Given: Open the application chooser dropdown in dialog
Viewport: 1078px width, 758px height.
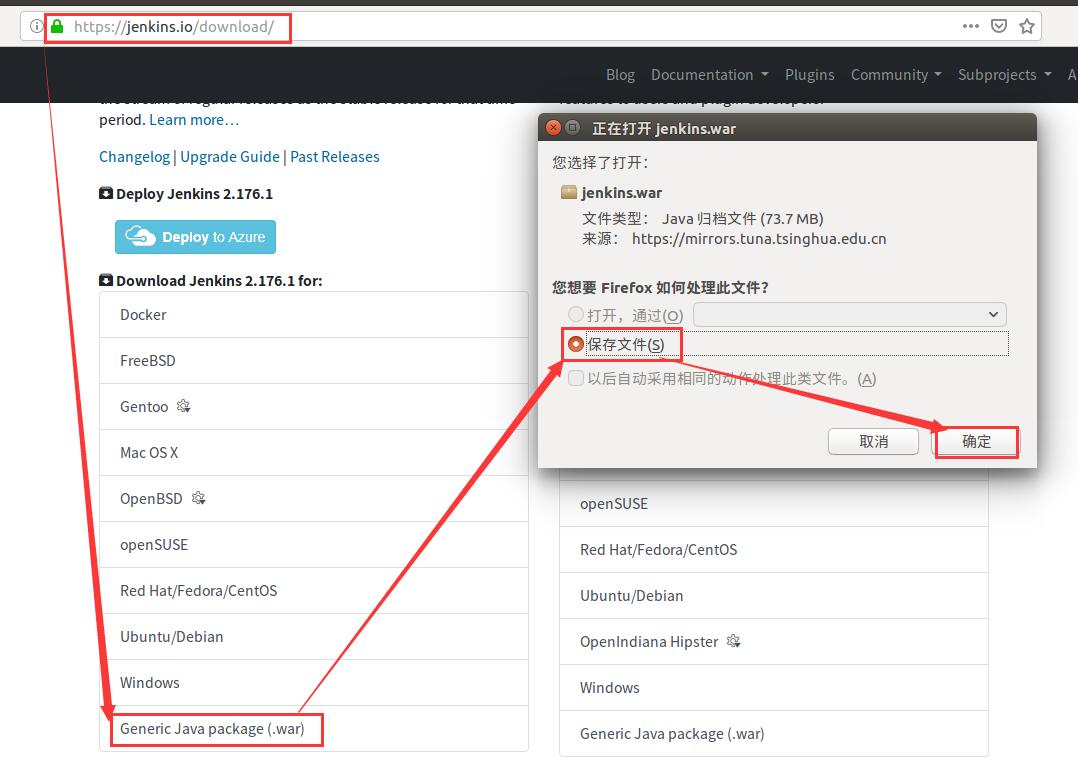Looking at the screenshot, I should pyautogui.click(x=850, y=314).
